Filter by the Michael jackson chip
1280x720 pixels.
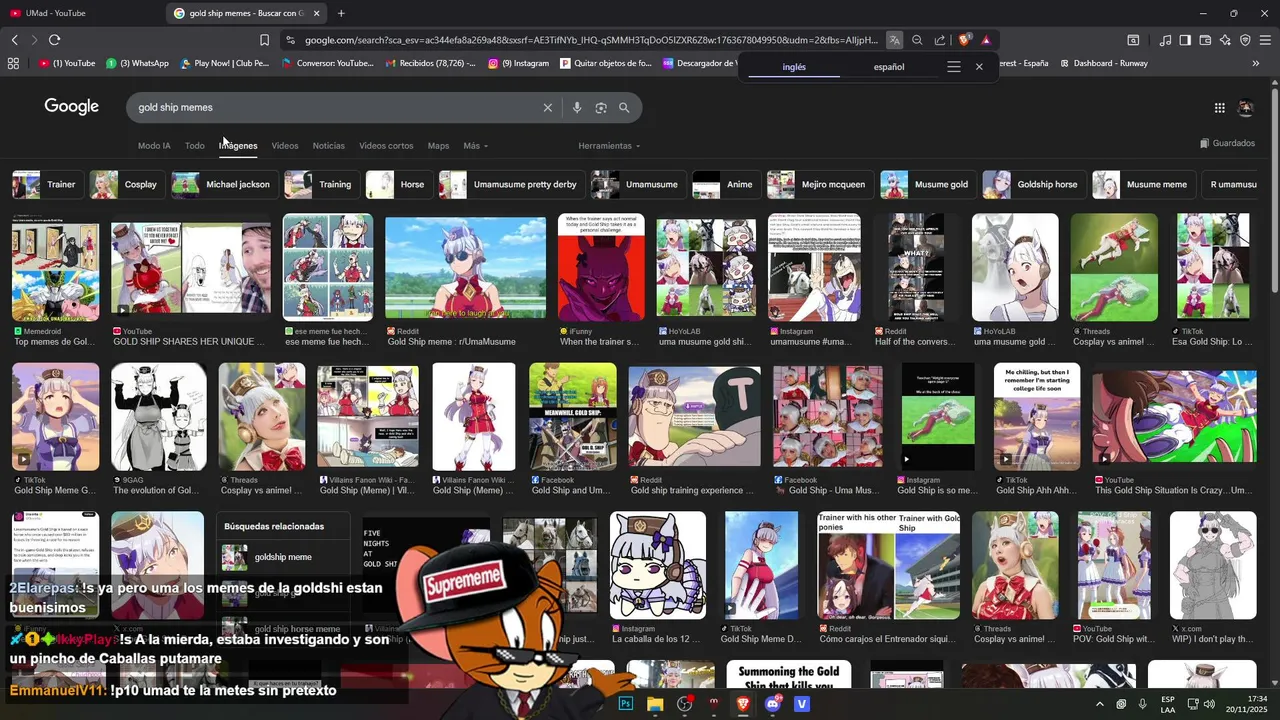pos(223,184)
